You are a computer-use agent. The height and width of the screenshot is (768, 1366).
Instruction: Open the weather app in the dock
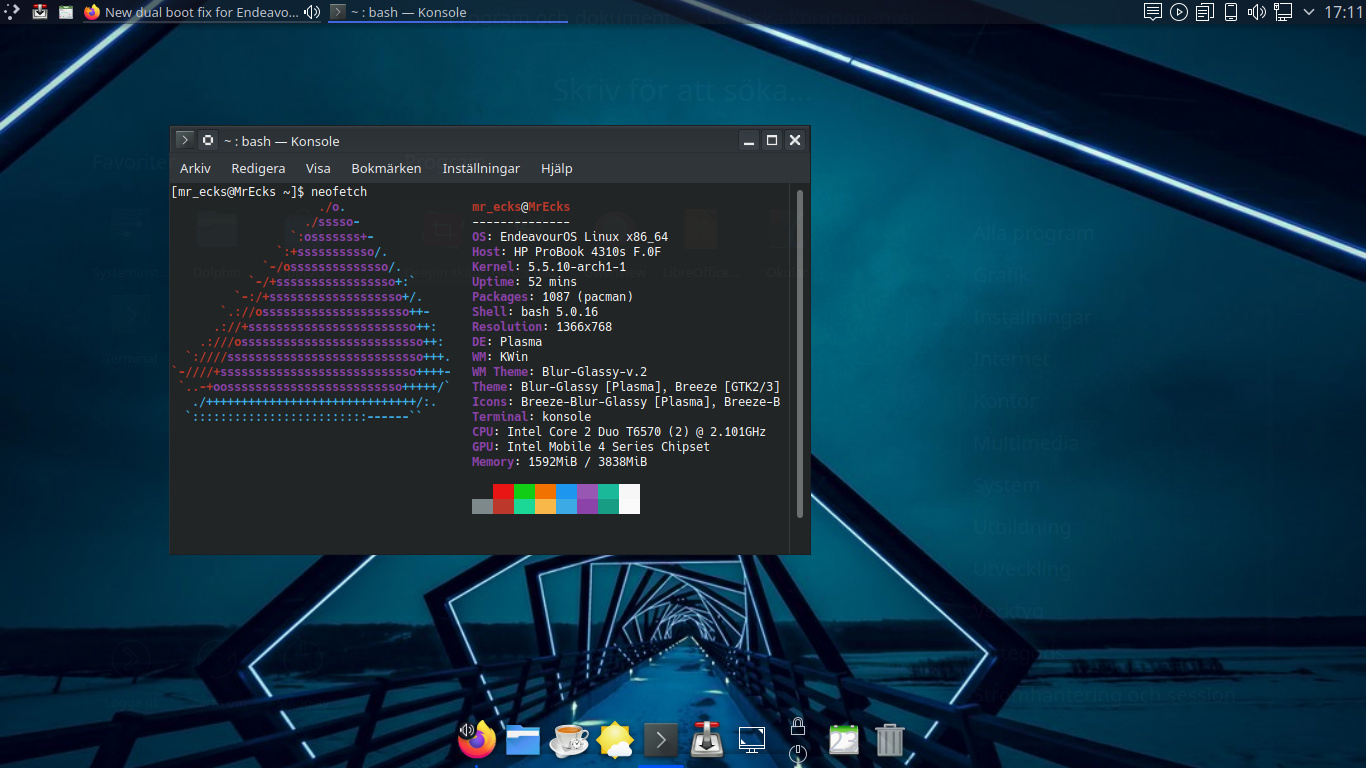tap(614, 740)
